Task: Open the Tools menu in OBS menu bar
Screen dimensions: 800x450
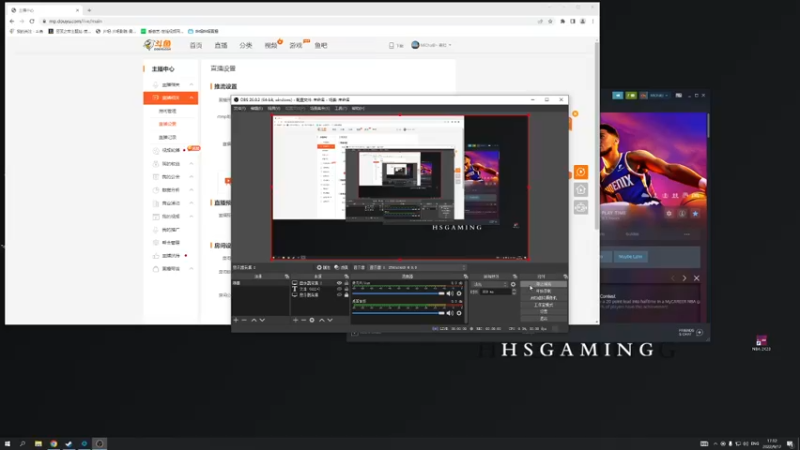Action: tap(341, 108)
